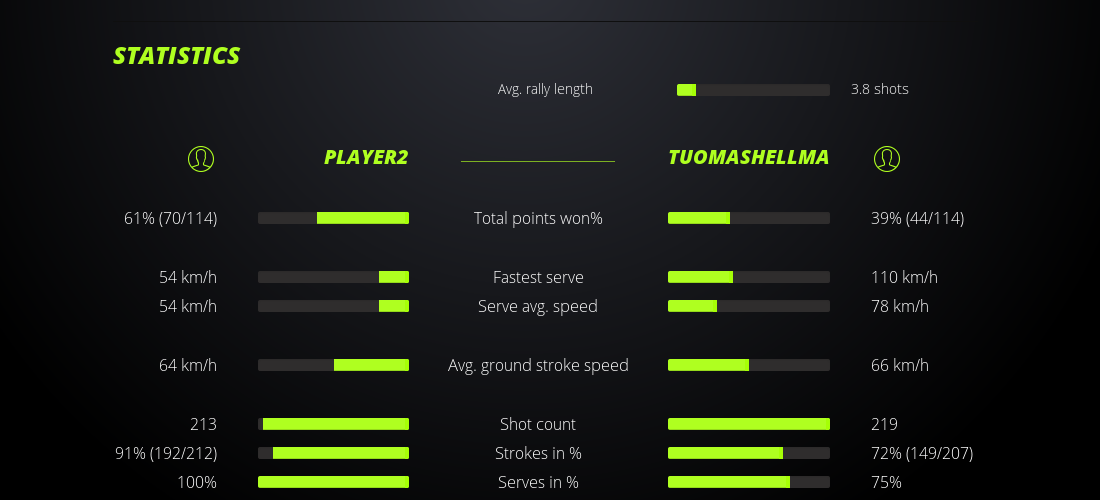The height and width of the screenshot is (500, 1100).
Task: Open the TUOMASHELLMA player name
Action: click(748, 158)
